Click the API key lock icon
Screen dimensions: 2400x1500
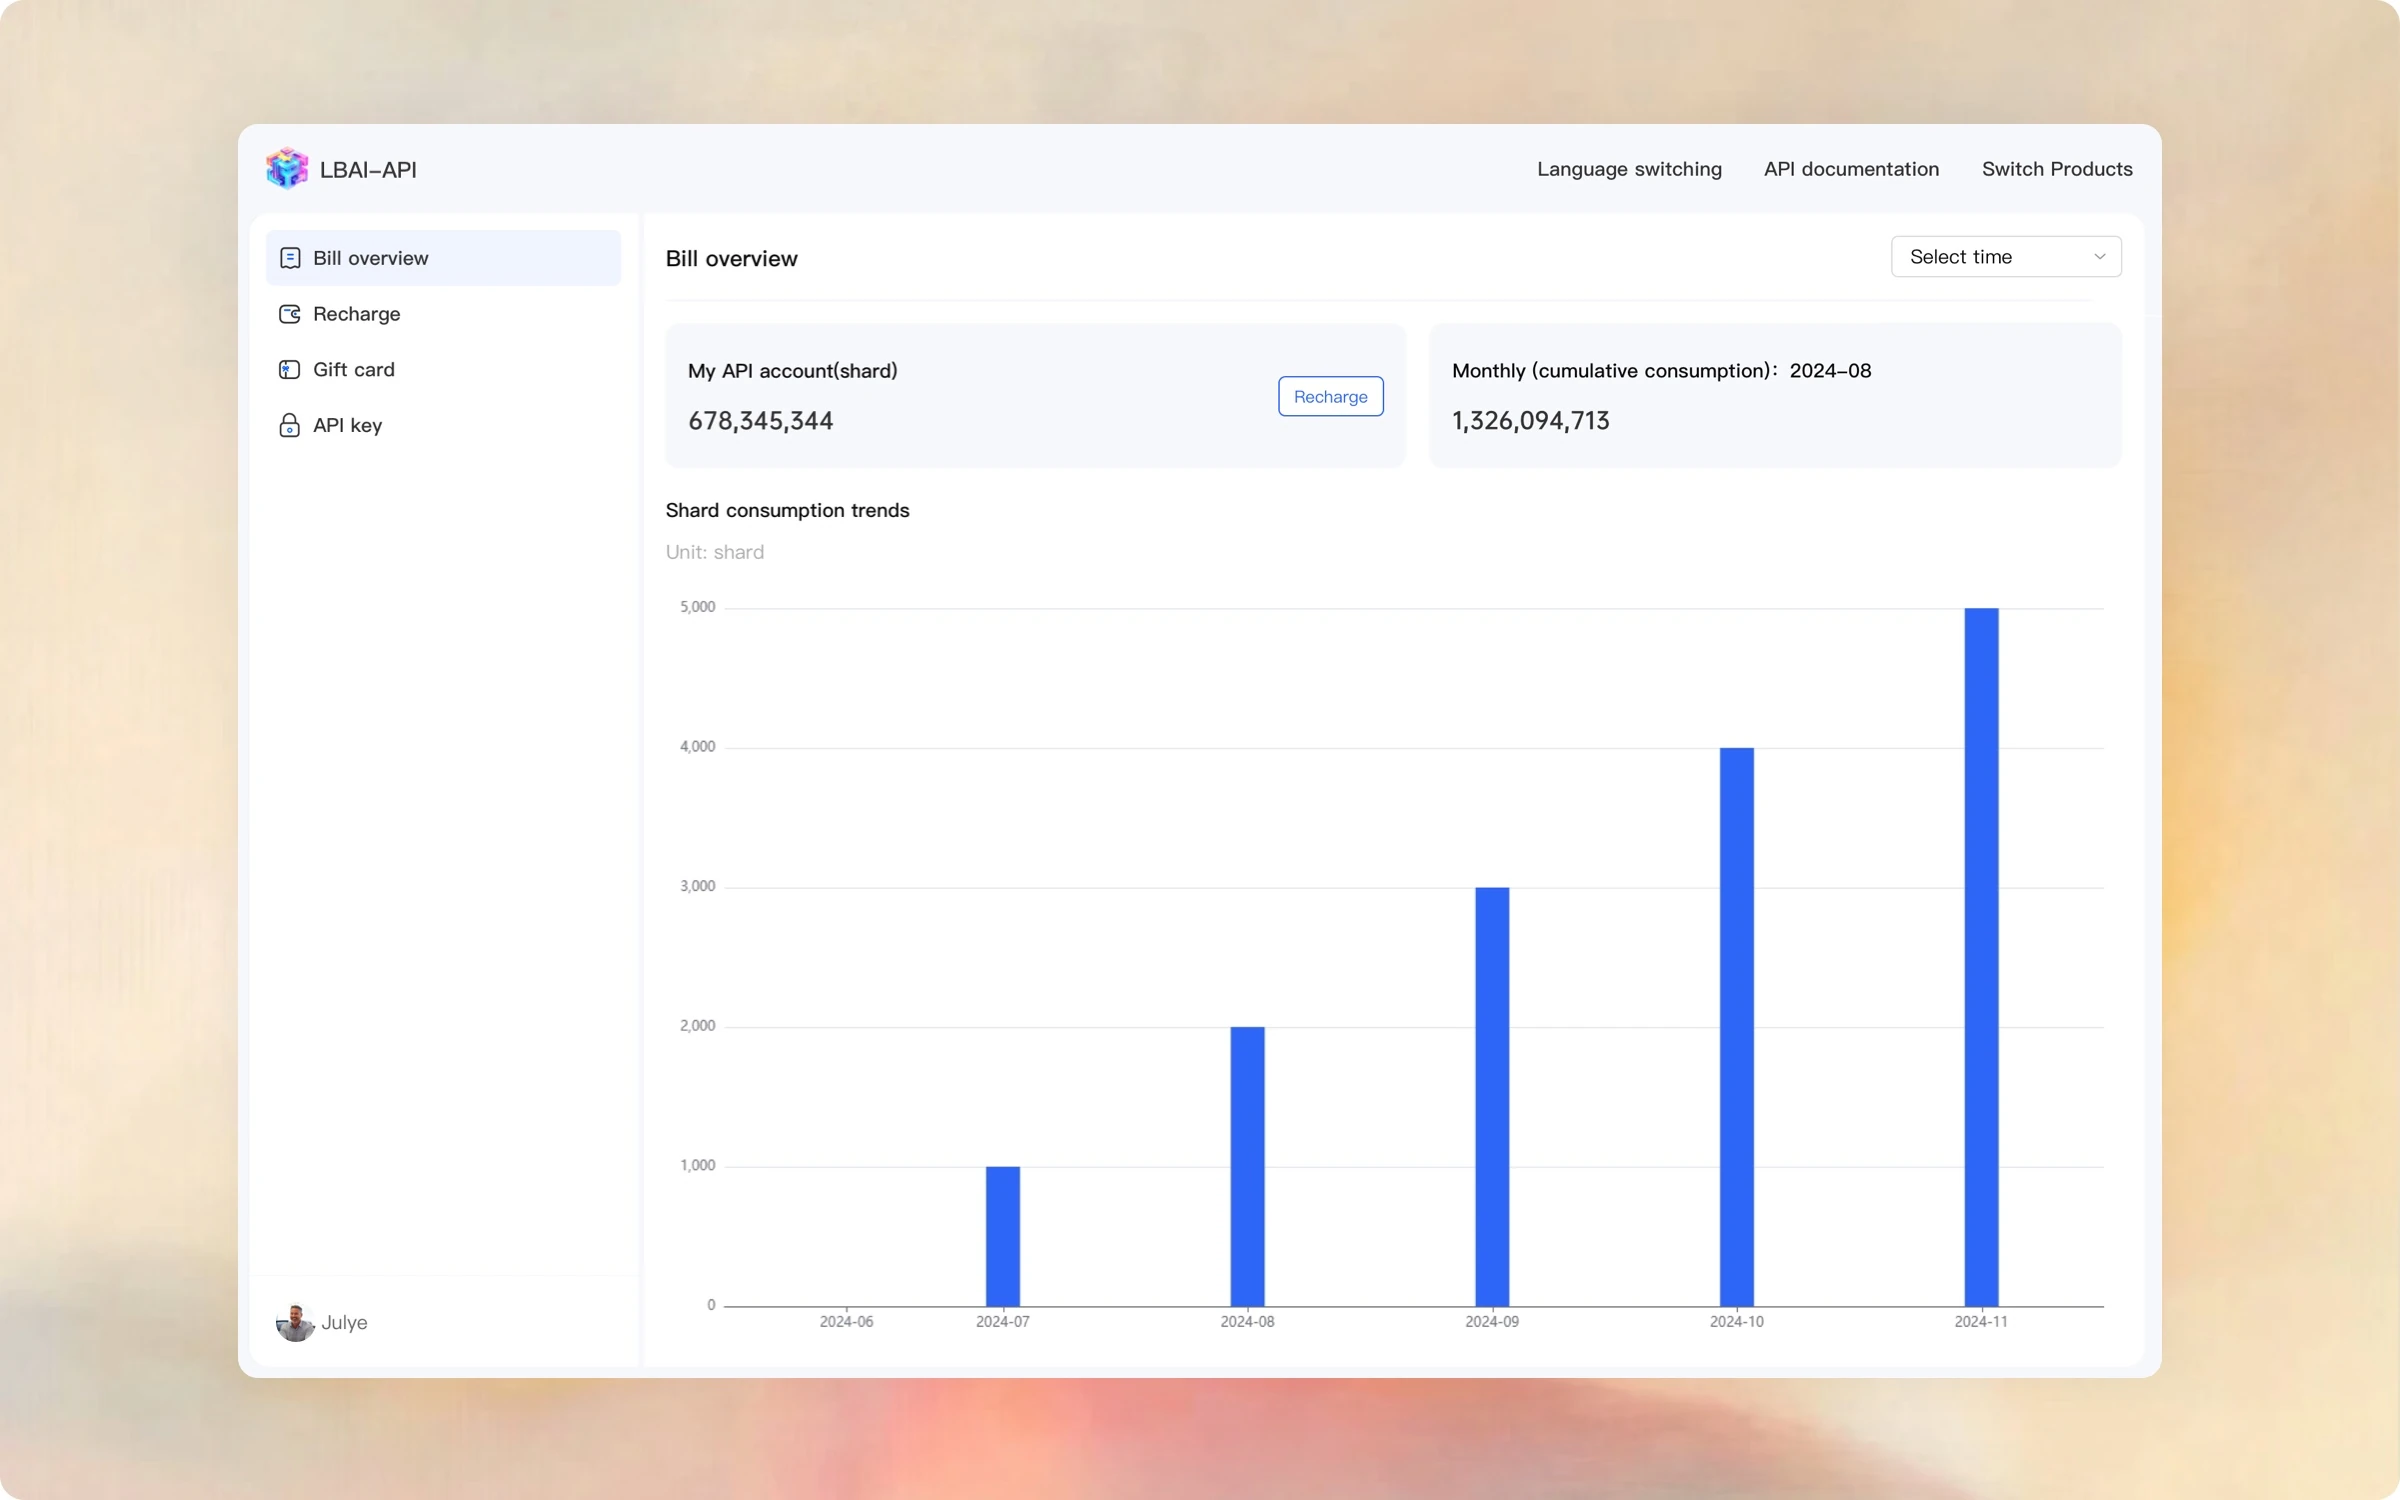coord(290,426)
